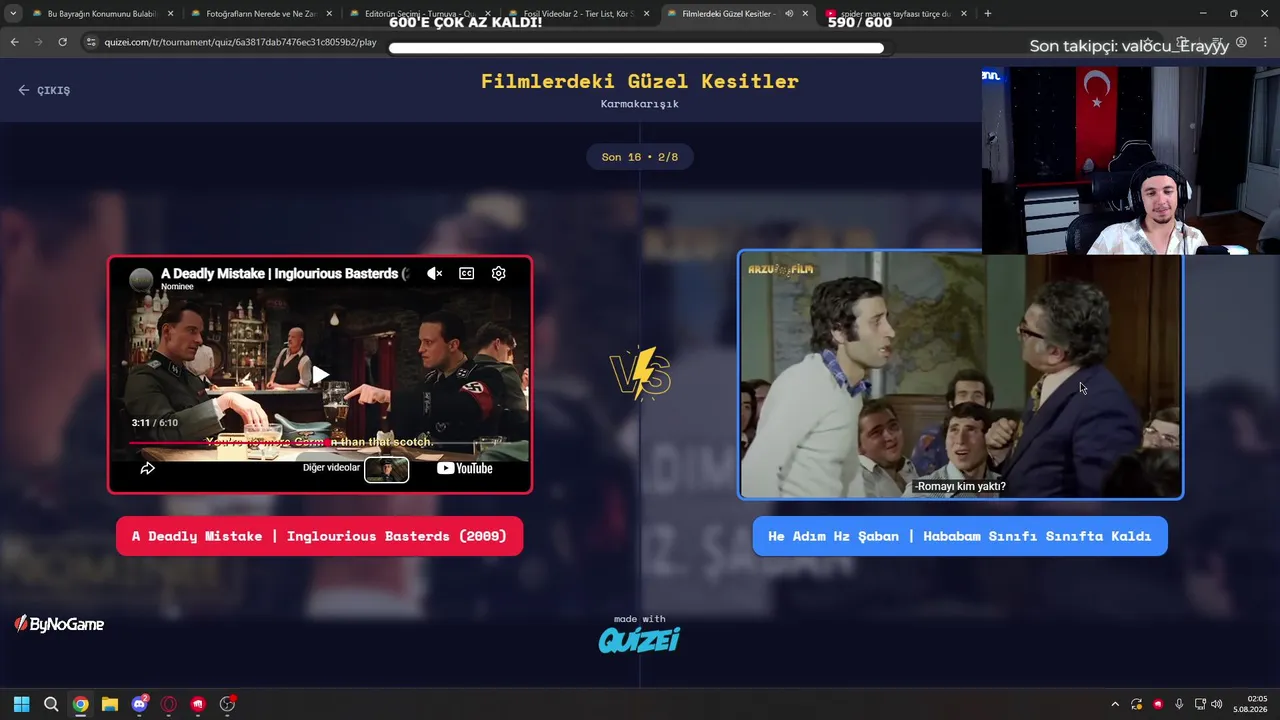Close the 'Fotoğrafların Nerede' tab
This screenshot has width=1280, height=720.
329,14
